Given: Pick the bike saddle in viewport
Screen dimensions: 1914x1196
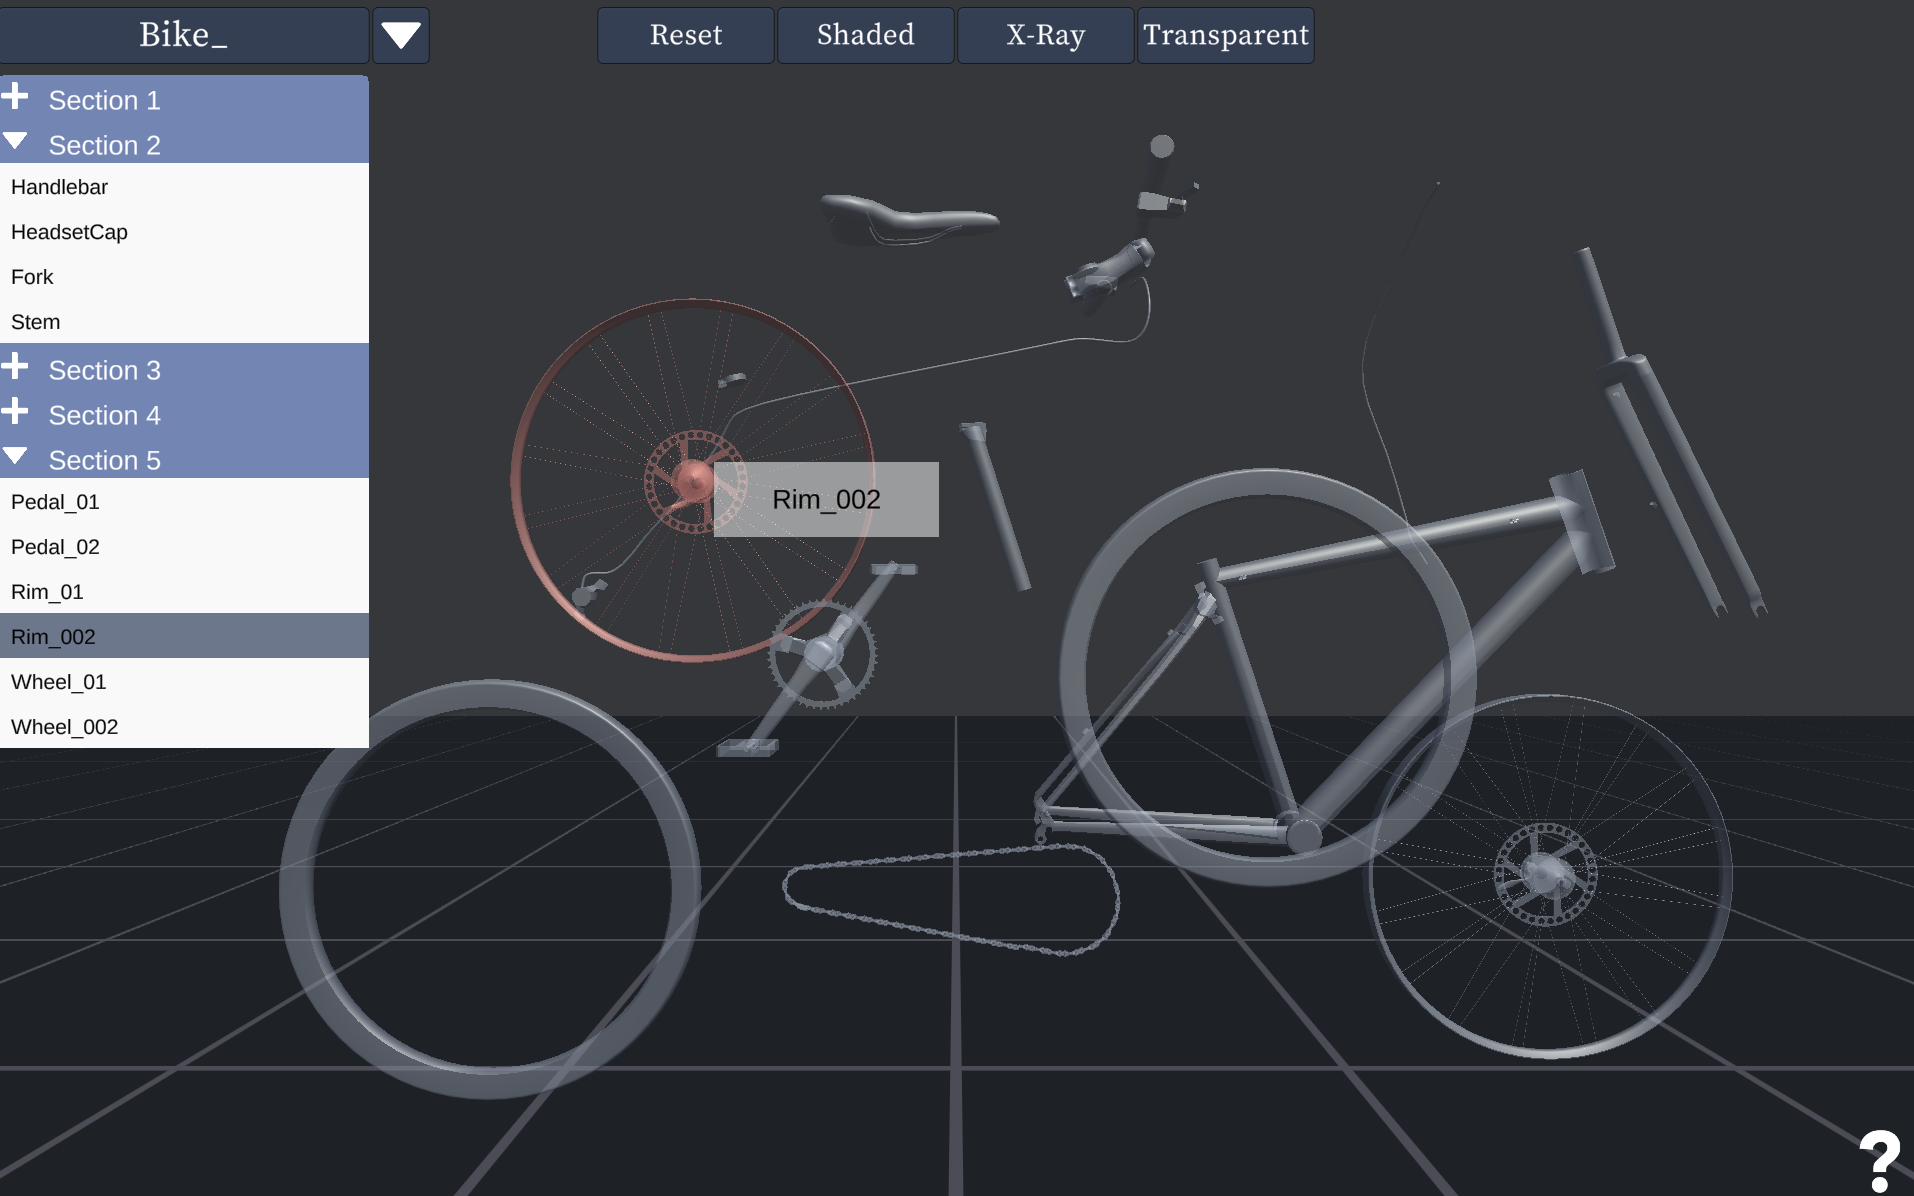Looking at the screenshot, I should point(908,219).
